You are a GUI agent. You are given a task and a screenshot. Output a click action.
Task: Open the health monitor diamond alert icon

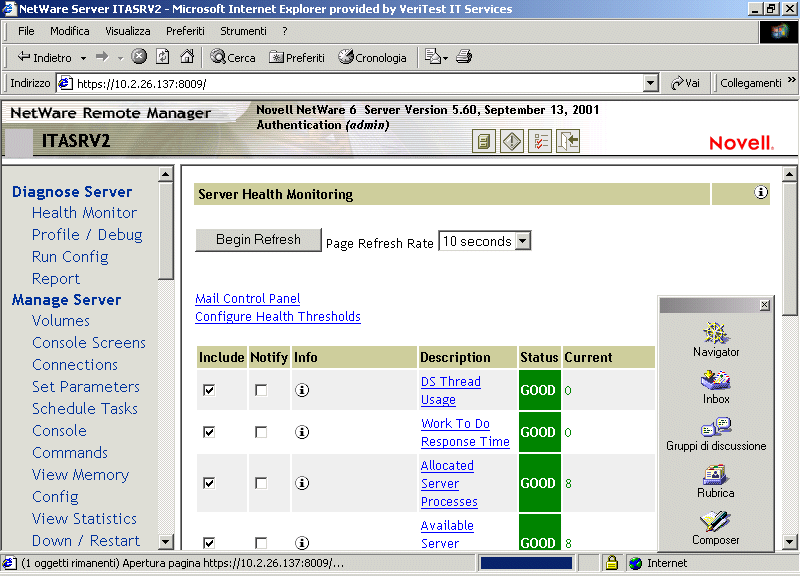(x=511, y=141)
